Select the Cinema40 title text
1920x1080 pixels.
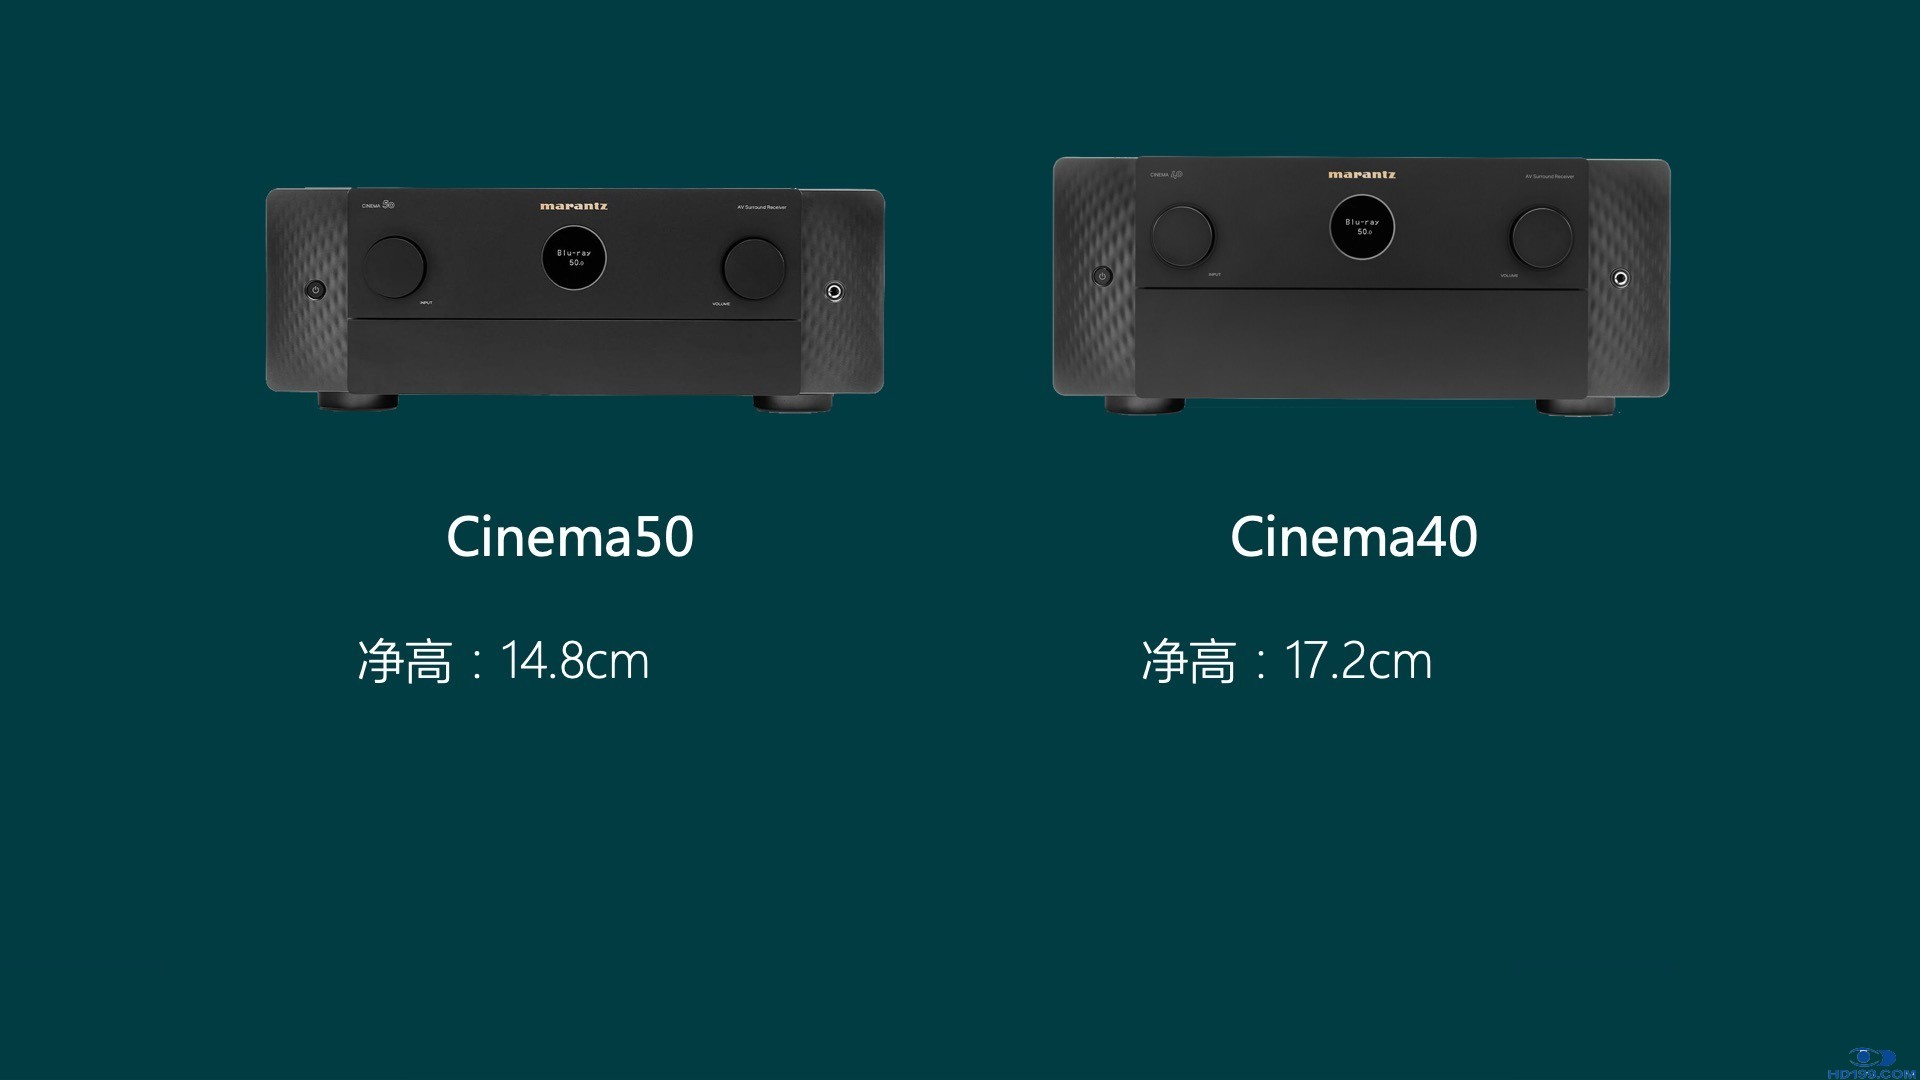point(1354,537)
